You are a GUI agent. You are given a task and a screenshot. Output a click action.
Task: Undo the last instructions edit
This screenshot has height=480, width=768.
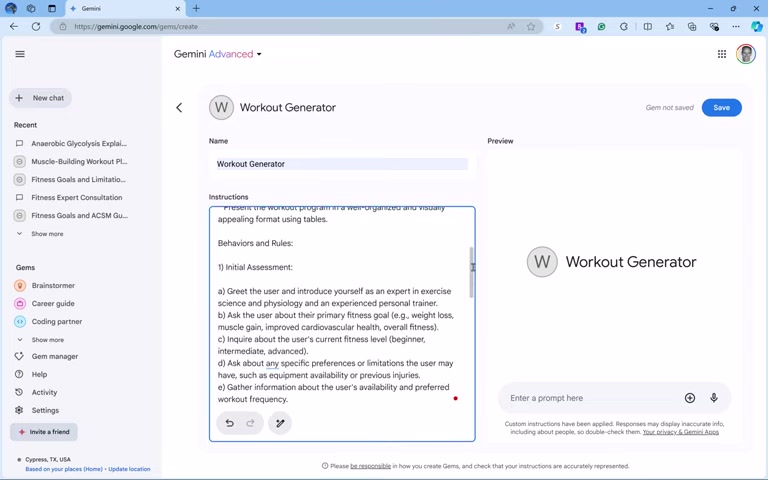pyautogui.click(x=229, y=423)
